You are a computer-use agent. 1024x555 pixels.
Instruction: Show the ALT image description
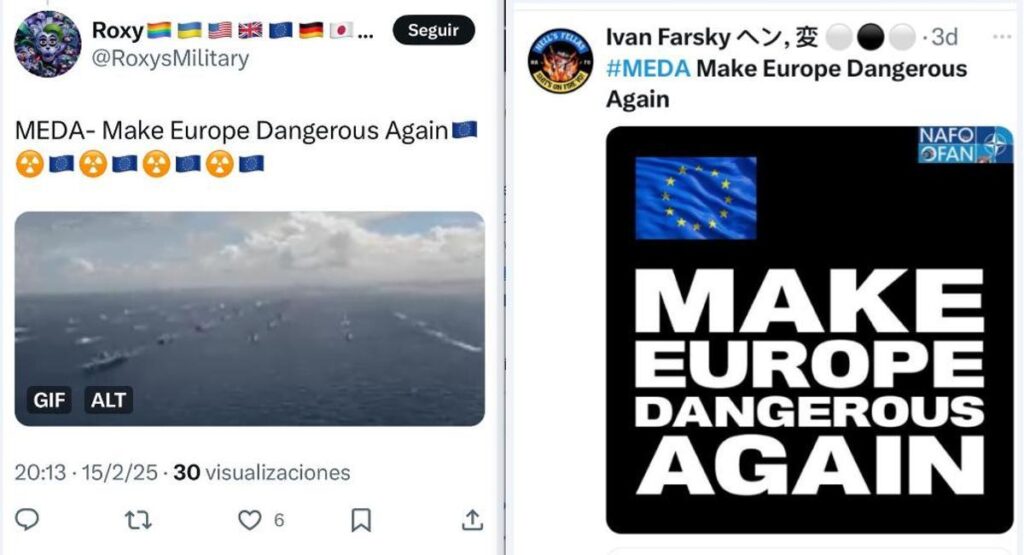tap(108, 400)
